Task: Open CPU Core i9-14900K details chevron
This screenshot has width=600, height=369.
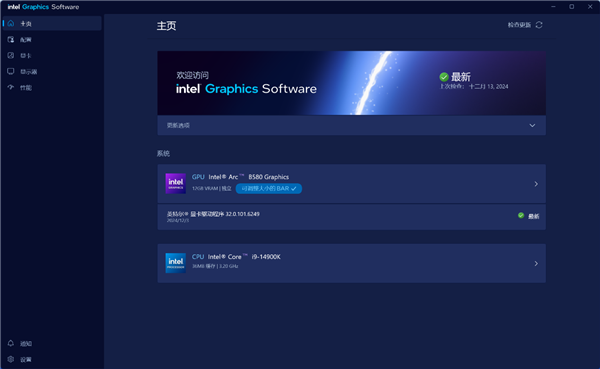Action: 536,263
